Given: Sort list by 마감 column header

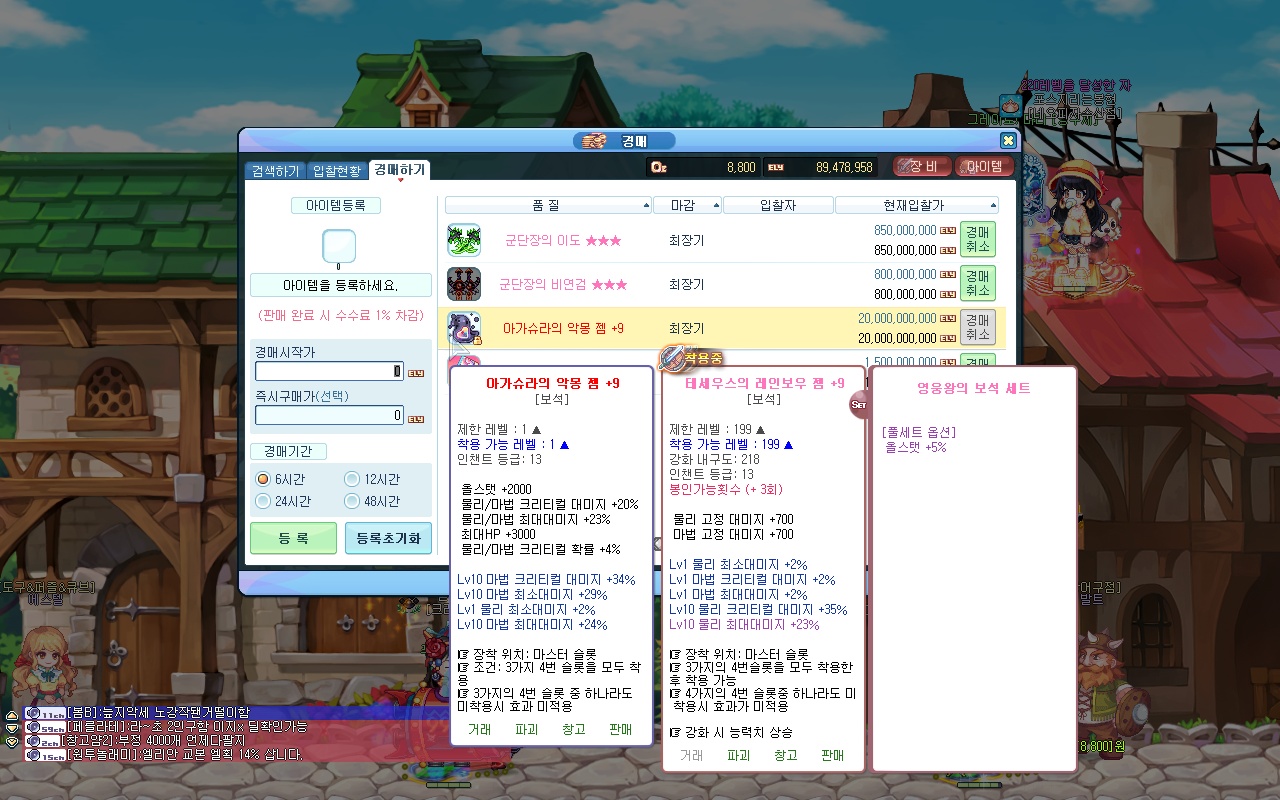Looking at the screenshot, I should 687,205.
